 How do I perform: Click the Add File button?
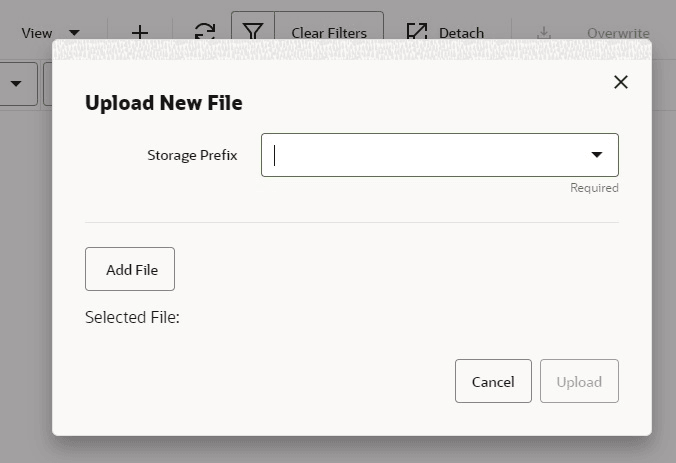[x=130, y=269]
